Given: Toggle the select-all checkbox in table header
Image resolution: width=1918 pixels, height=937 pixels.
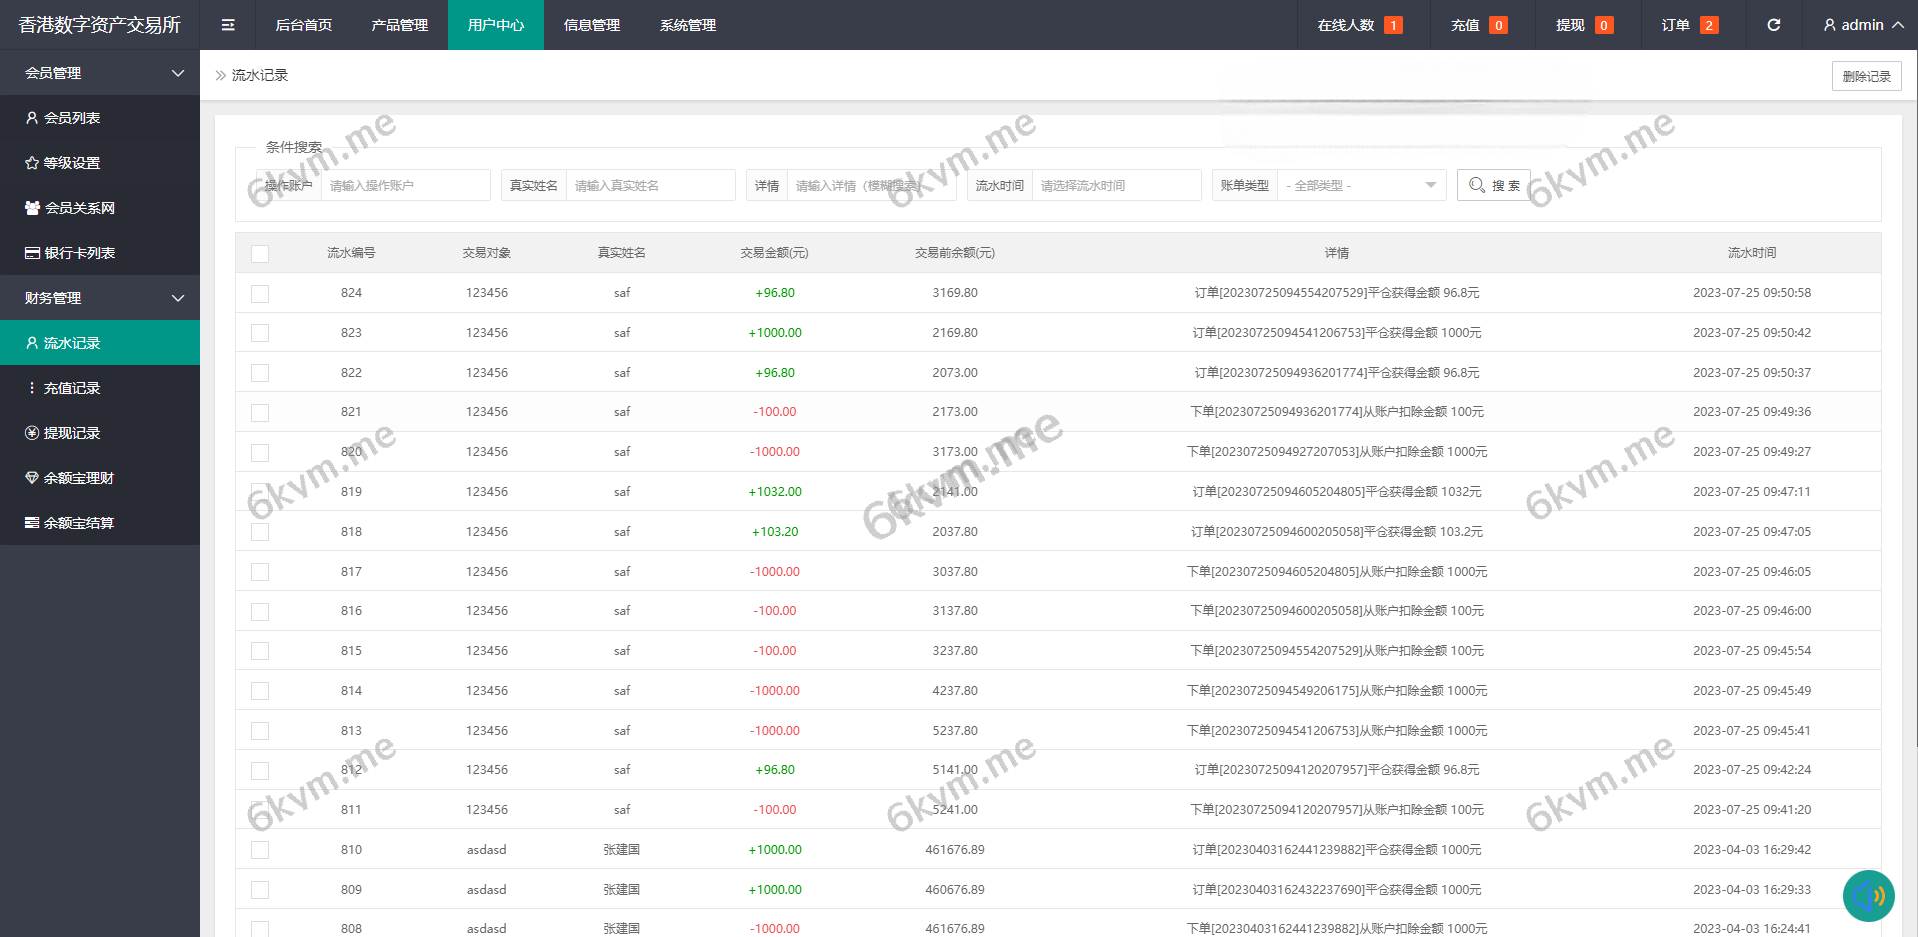Looking at the screenshot, I should [260, 254].
